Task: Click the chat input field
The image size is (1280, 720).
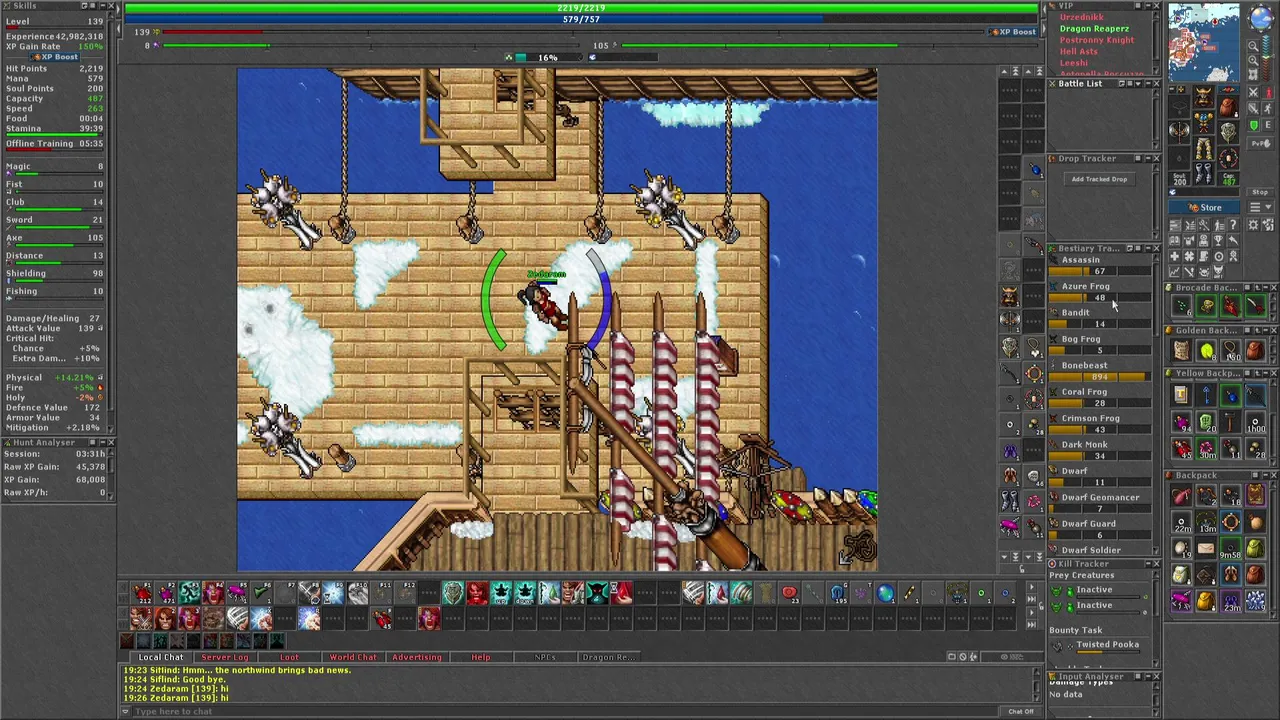Action: tap(565, 711)
